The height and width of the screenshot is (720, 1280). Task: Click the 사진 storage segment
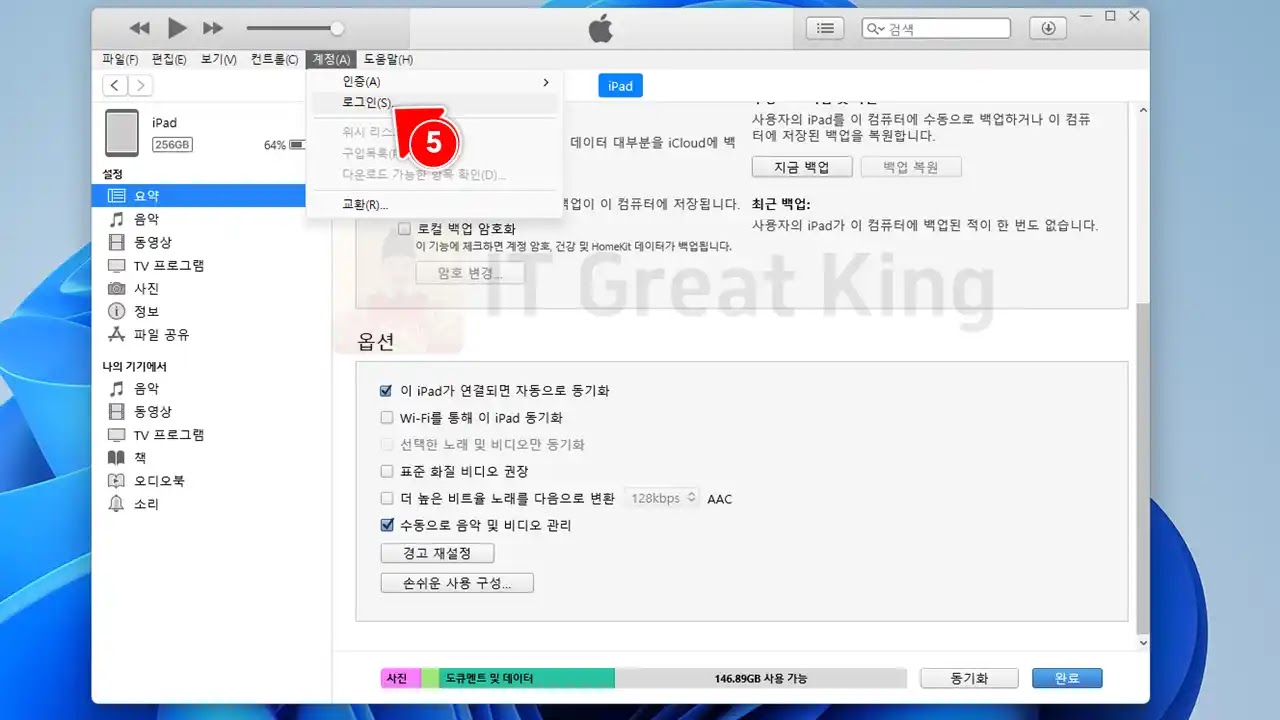pos(400,679)
